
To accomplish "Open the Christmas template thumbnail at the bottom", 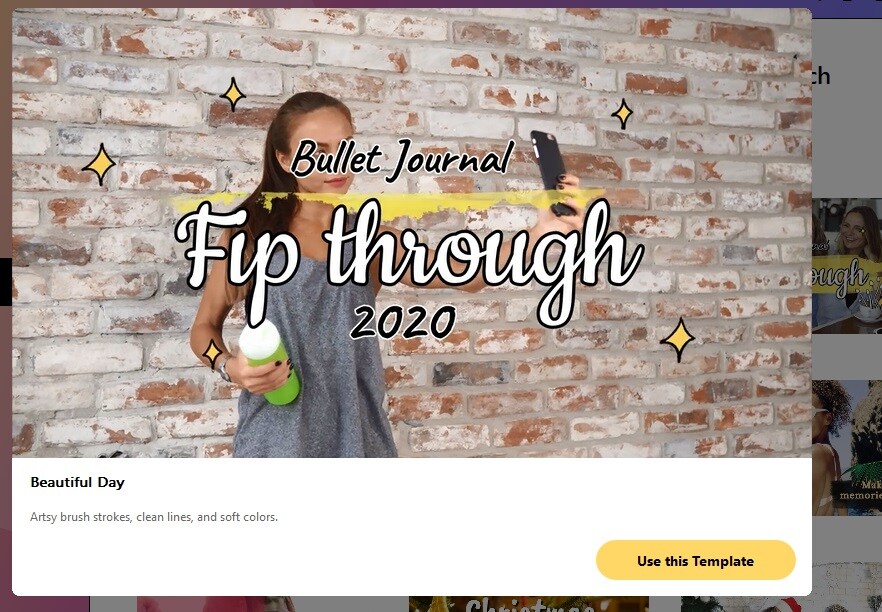I will coord(528,604).
